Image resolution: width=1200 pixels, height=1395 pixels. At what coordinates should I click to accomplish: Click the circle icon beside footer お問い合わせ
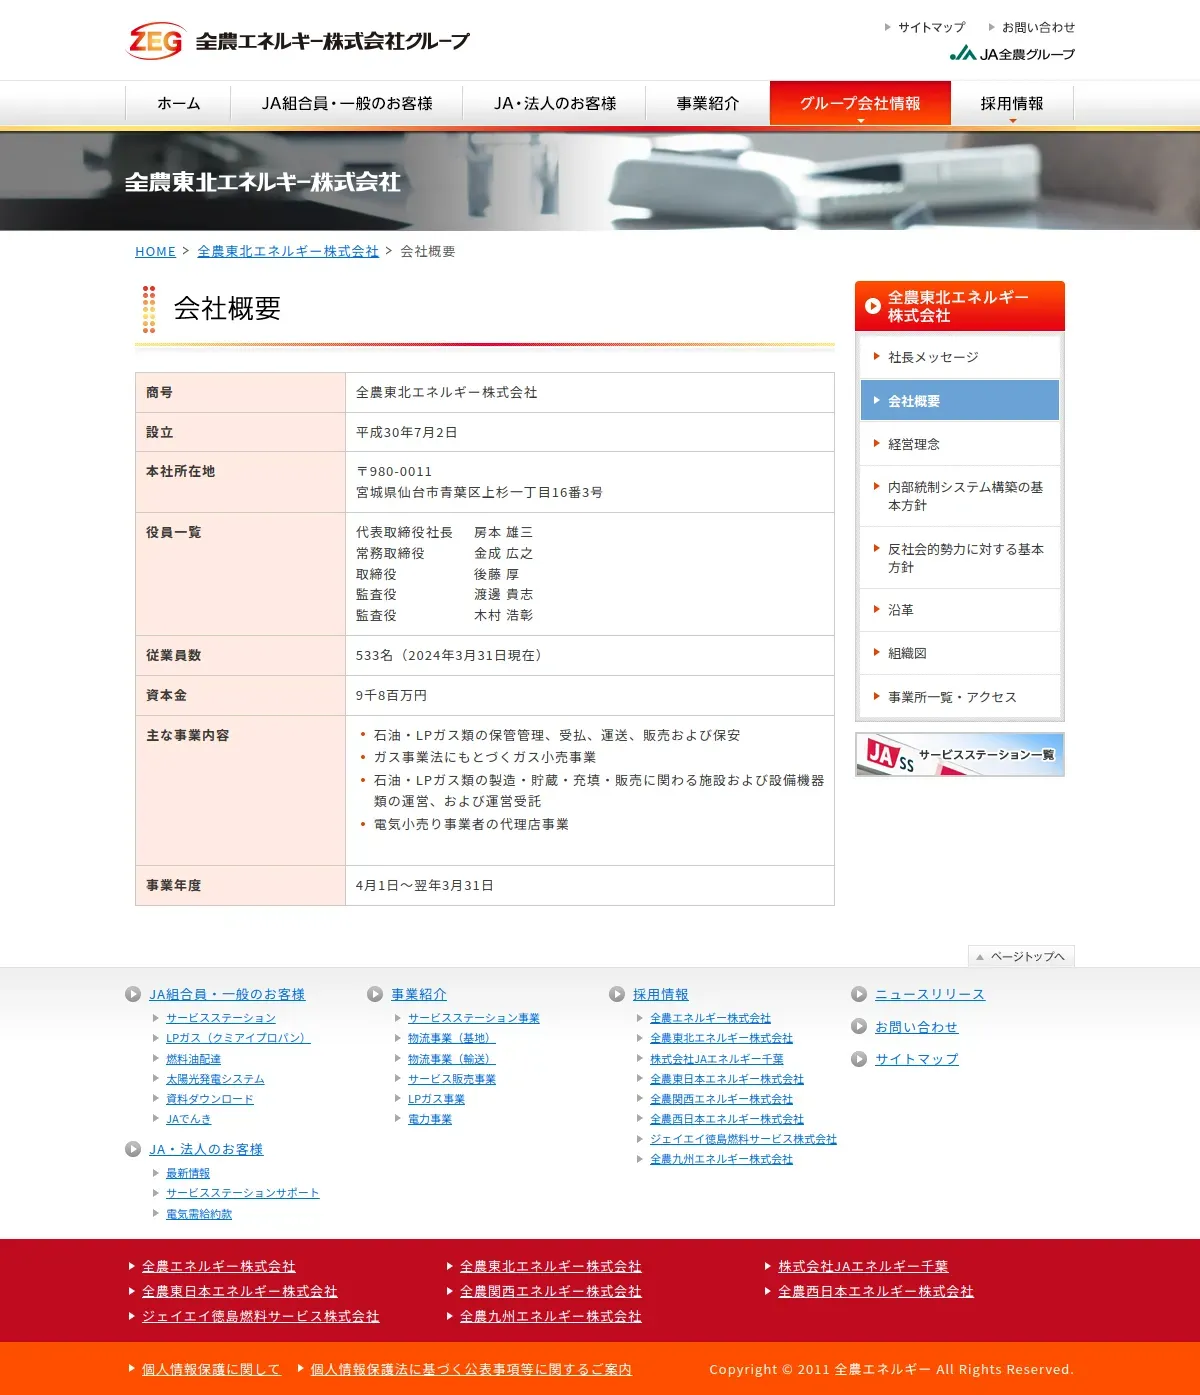click(x=859, y=1026)
